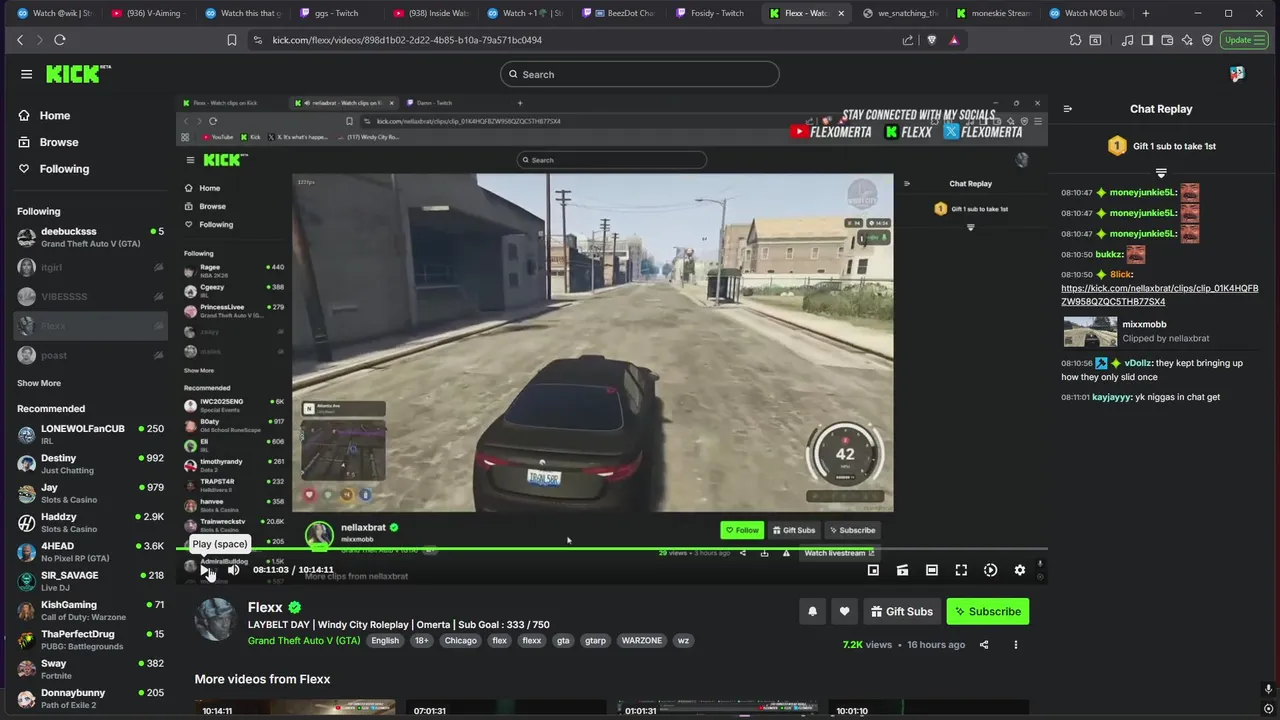The width and height of the screenshot is (1280, 720).
Task: Go back in browser history
Action: click(20, 40)
